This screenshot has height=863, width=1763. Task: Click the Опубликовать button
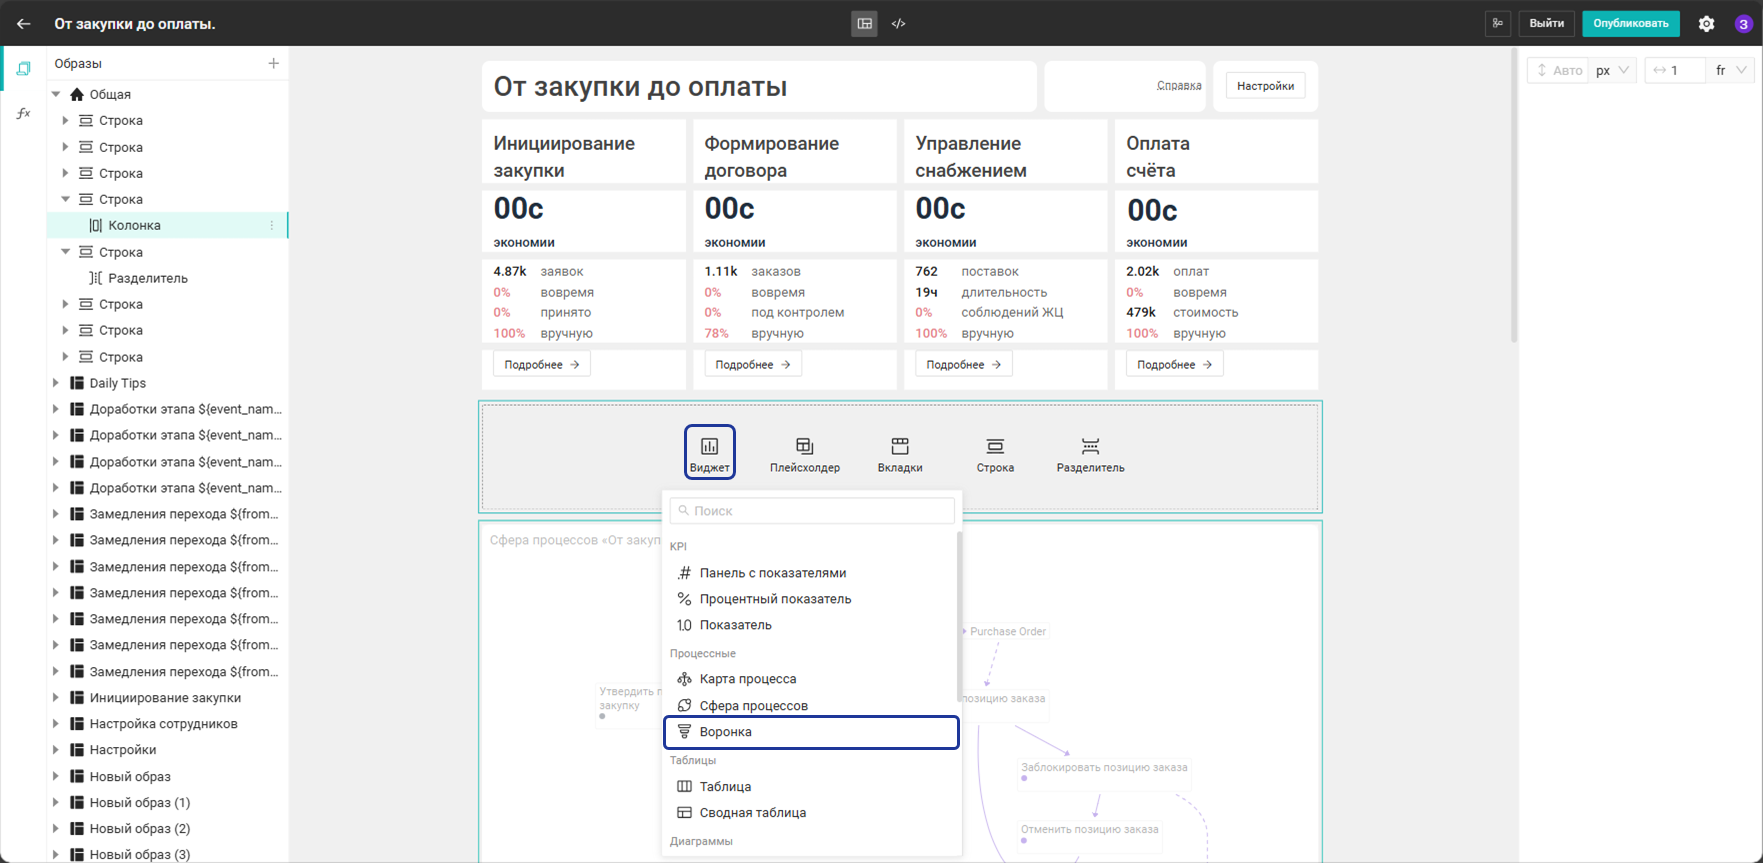coord(1631,24)
